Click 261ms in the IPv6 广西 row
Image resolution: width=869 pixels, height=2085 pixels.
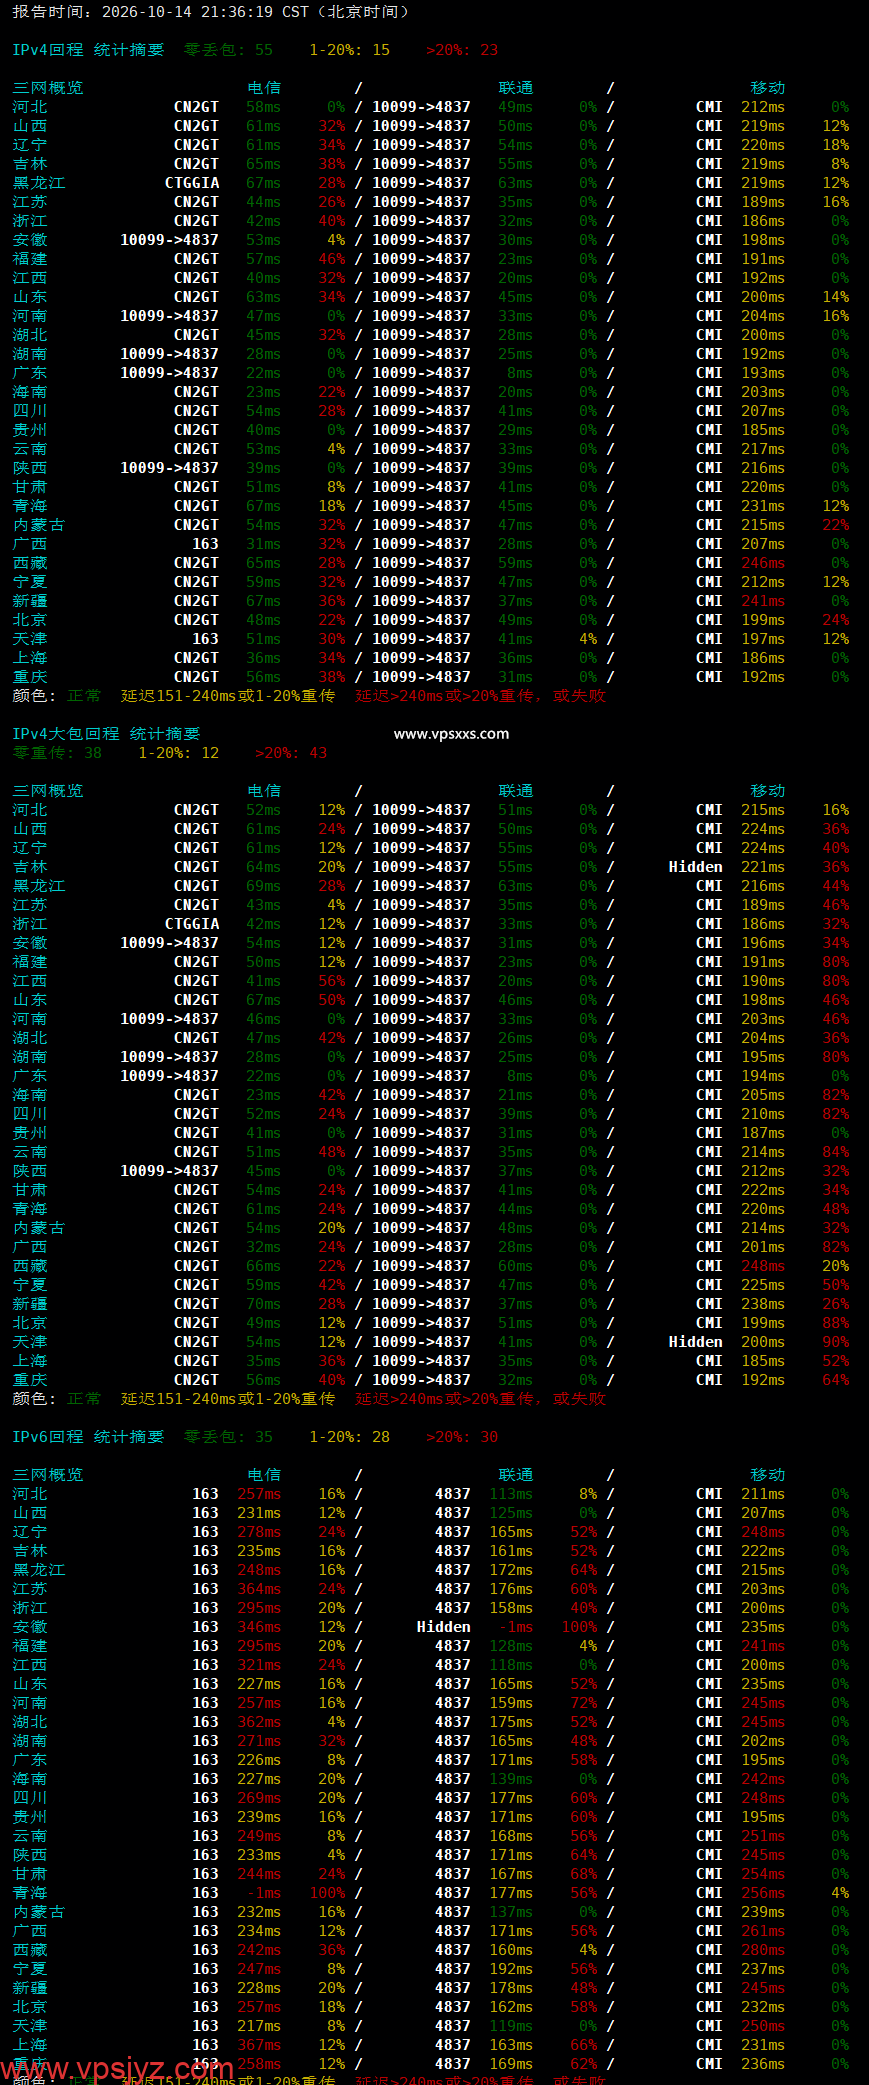(x=763, y=1931)
